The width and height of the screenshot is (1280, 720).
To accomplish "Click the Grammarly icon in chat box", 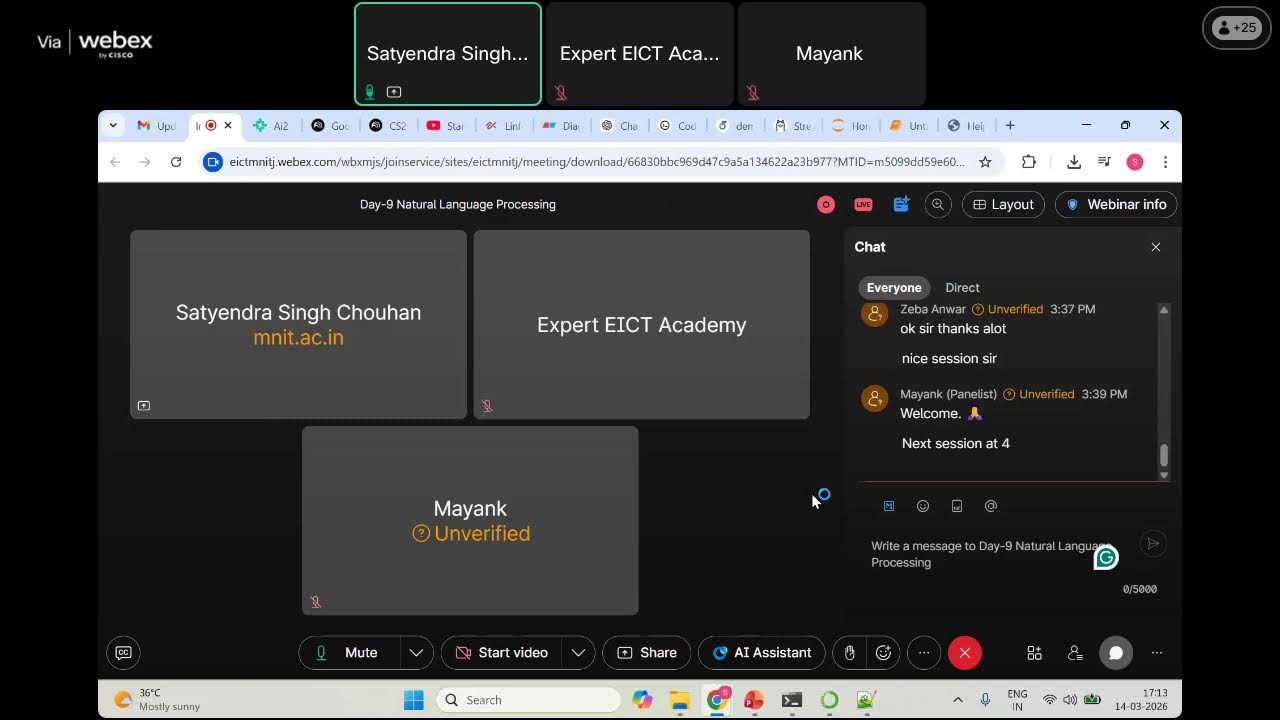I will point(1106,558).
